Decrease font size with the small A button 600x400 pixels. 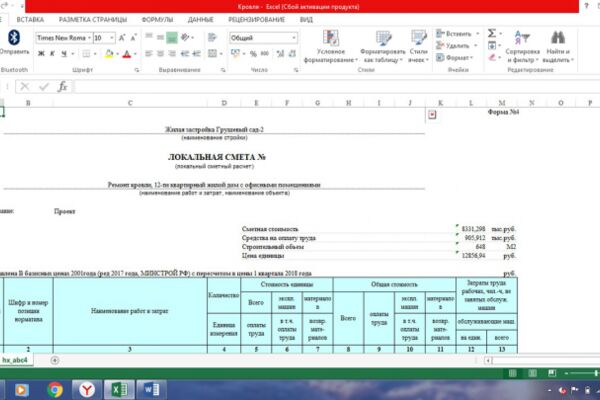(133, 38)
